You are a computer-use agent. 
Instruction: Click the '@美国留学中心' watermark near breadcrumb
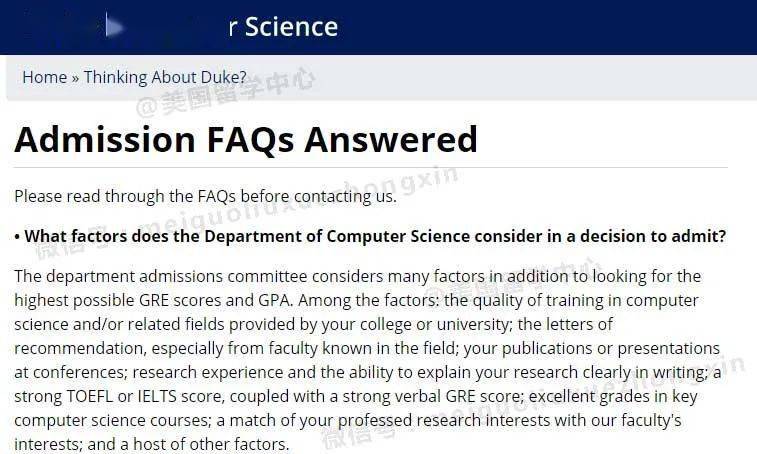225,92
